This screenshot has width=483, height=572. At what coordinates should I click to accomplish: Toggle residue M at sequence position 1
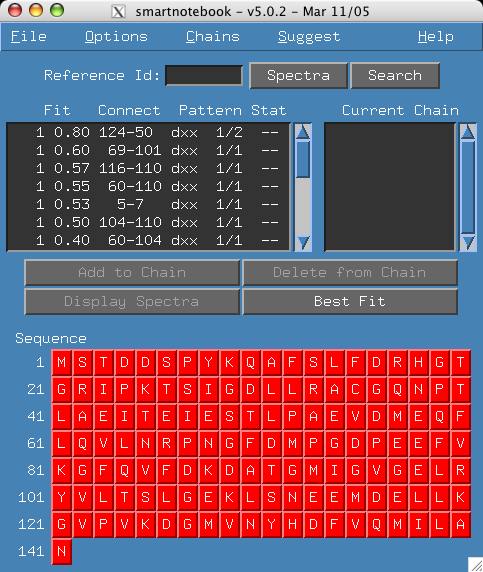point(61,362)
